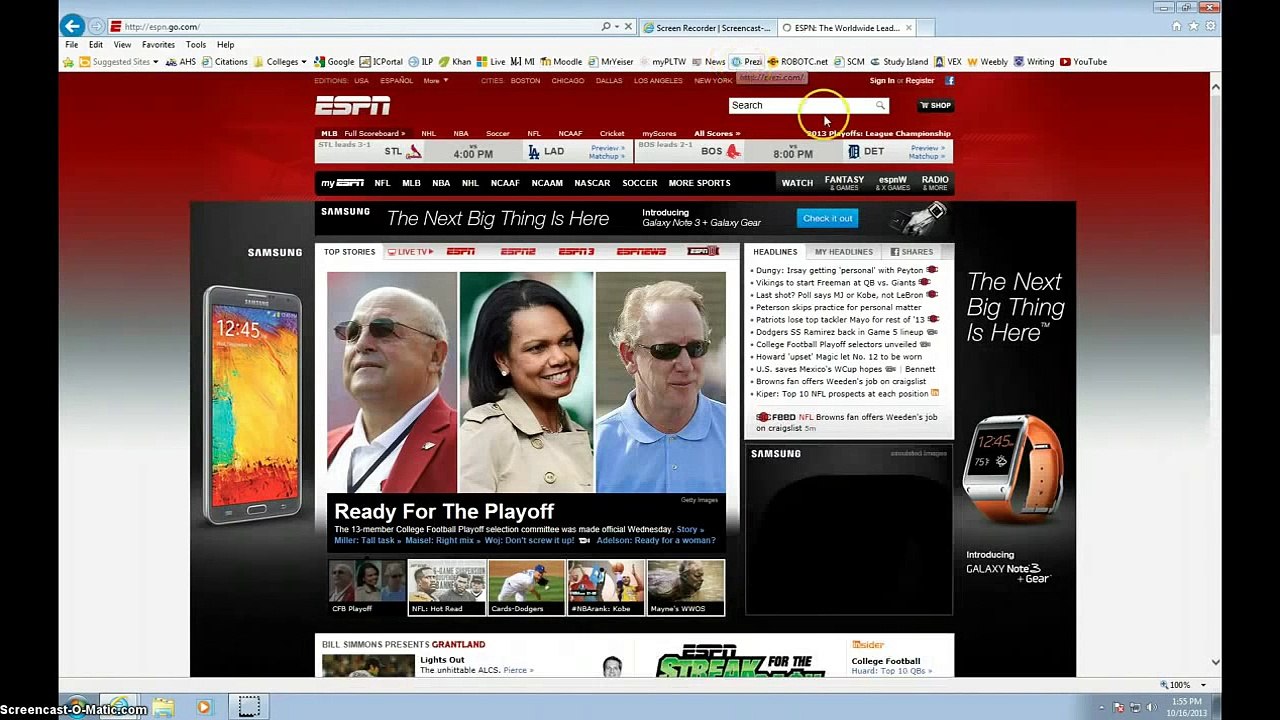Click the browser Home icon
Screen dimensions: 1280x720
[1177, 27]
